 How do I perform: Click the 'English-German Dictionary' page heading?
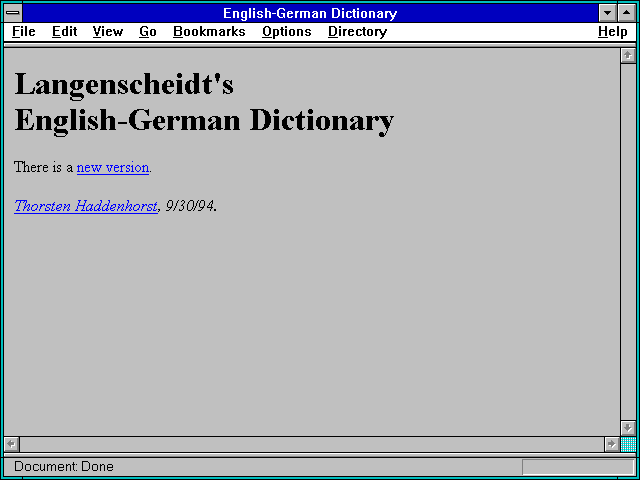coord(204,122)
